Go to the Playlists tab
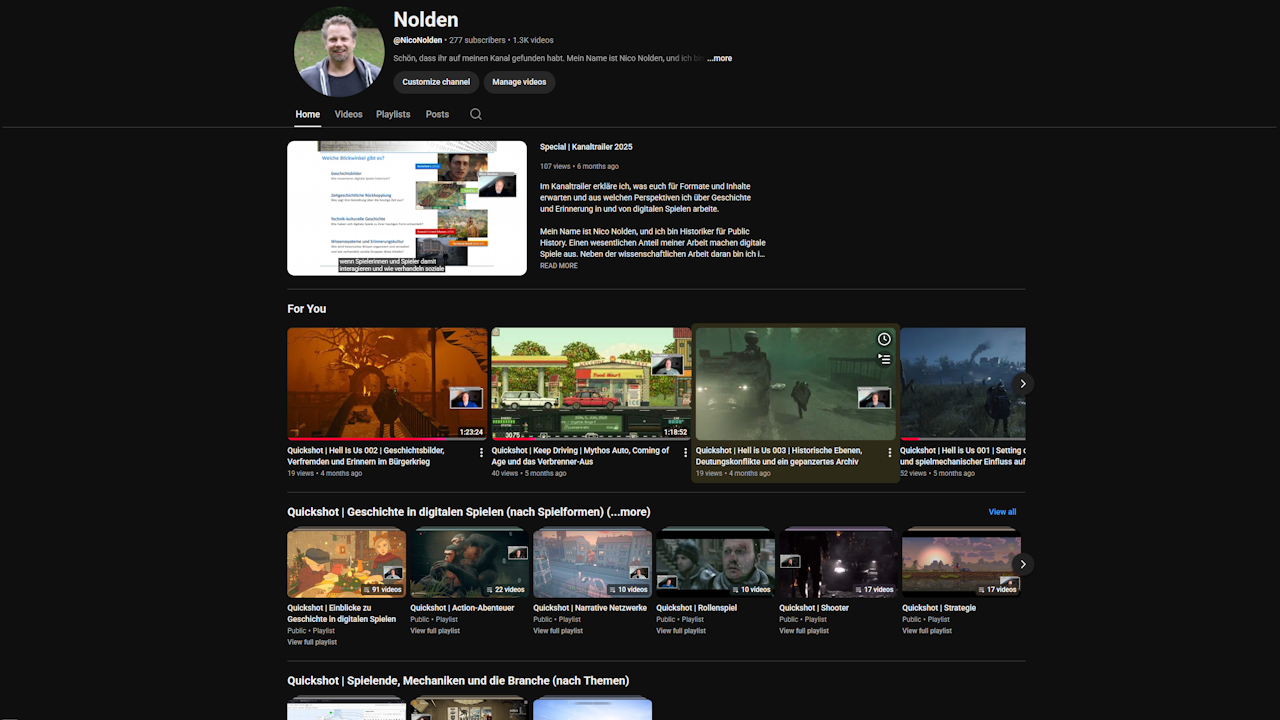The height and width of the screenshot is (720, 1280). coord(393,114)
